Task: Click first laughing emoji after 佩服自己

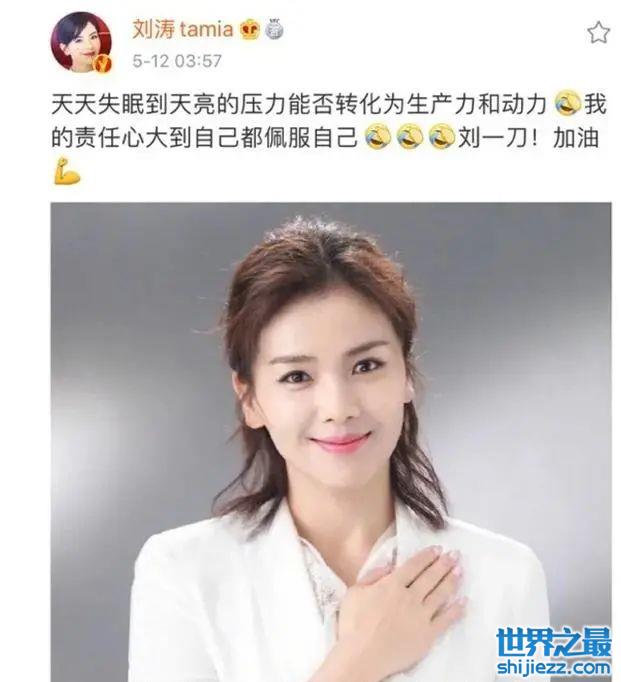Action: [x=377, y=137]
